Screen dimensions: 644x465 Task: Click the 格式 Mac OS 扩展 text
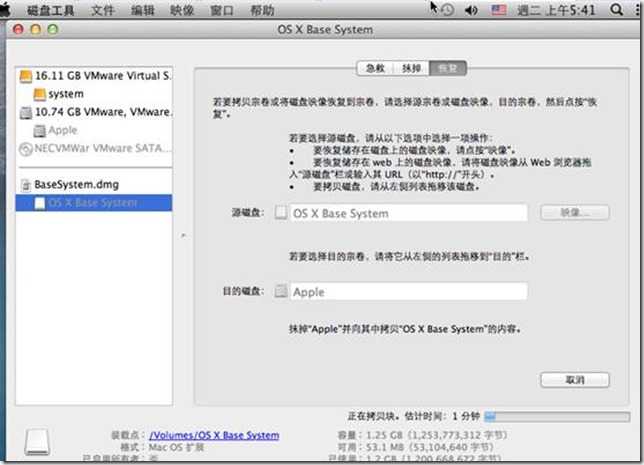(x=162, y=447)
